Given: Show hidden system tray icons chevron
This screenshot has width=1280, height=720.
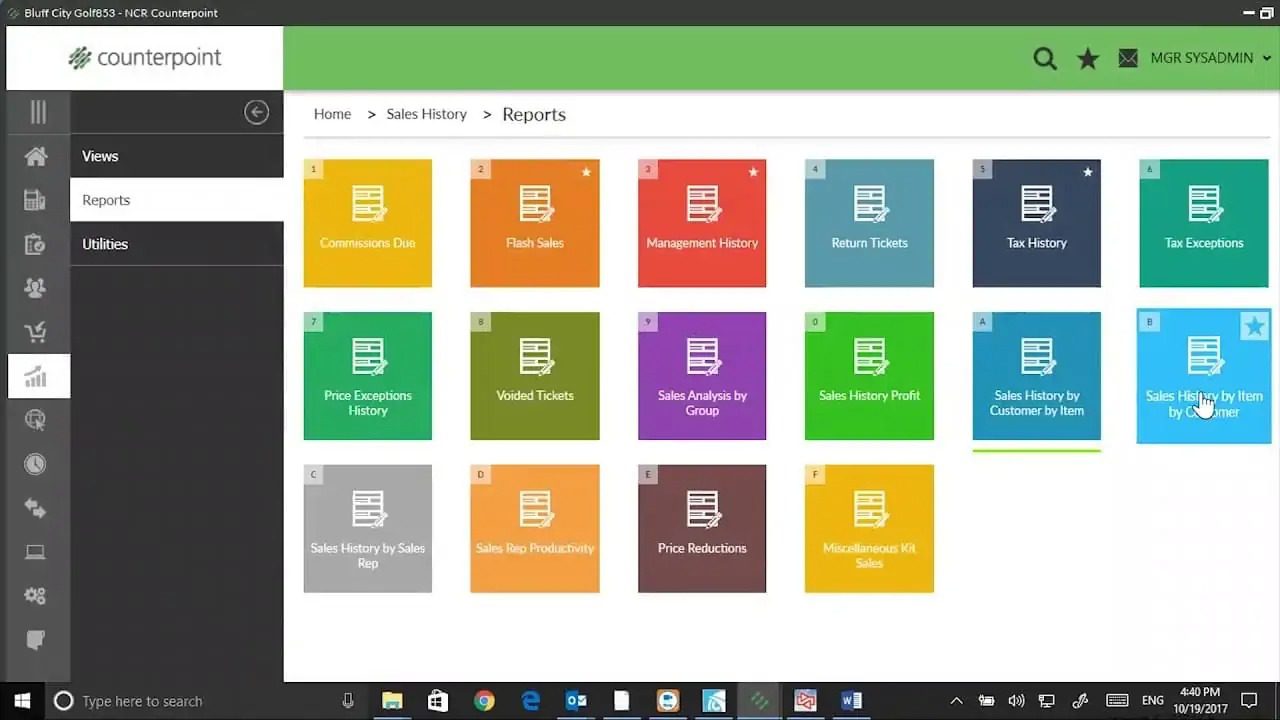Looking at the screenshot, I should tap(956, 701).
